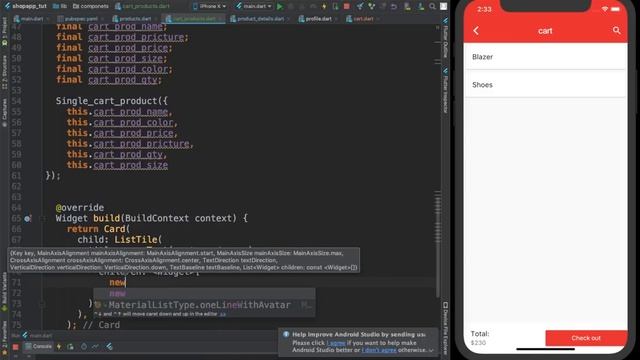The width and height of the screenshot is (640, 360).
Task: Click the fold marker at line 73
Action: coord(42,304)
